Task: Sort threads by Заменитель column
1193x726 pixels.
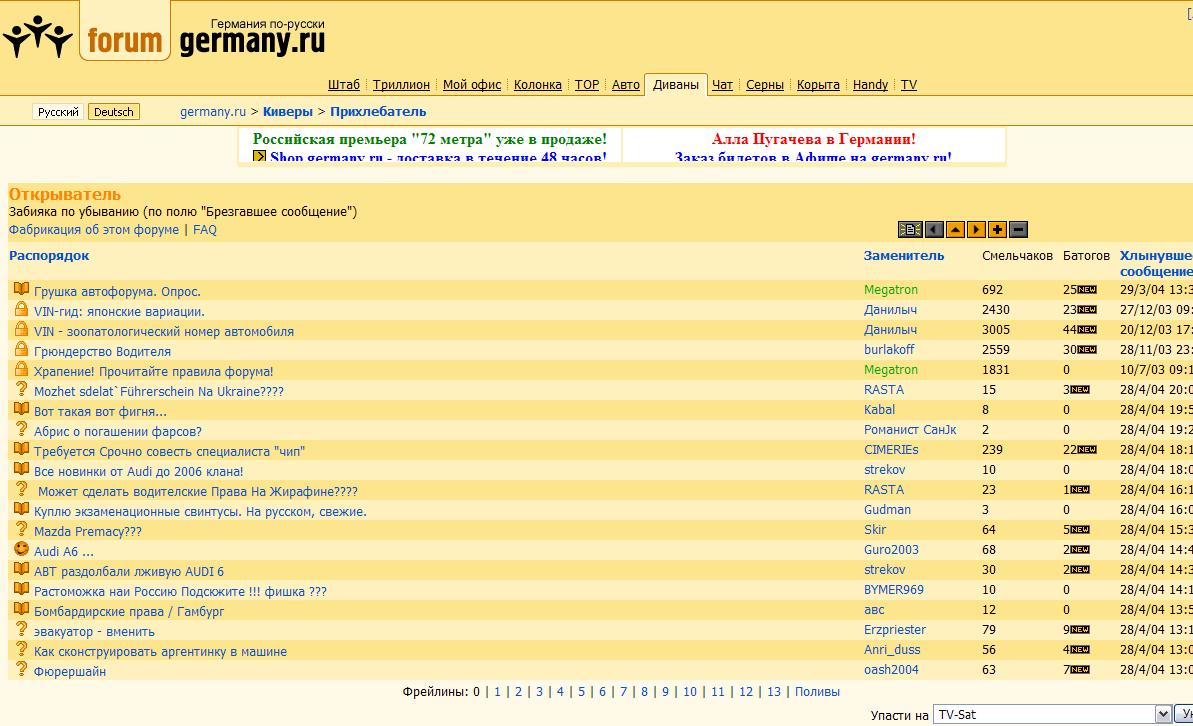Action: pyautogui.click(x=903, y=255)
